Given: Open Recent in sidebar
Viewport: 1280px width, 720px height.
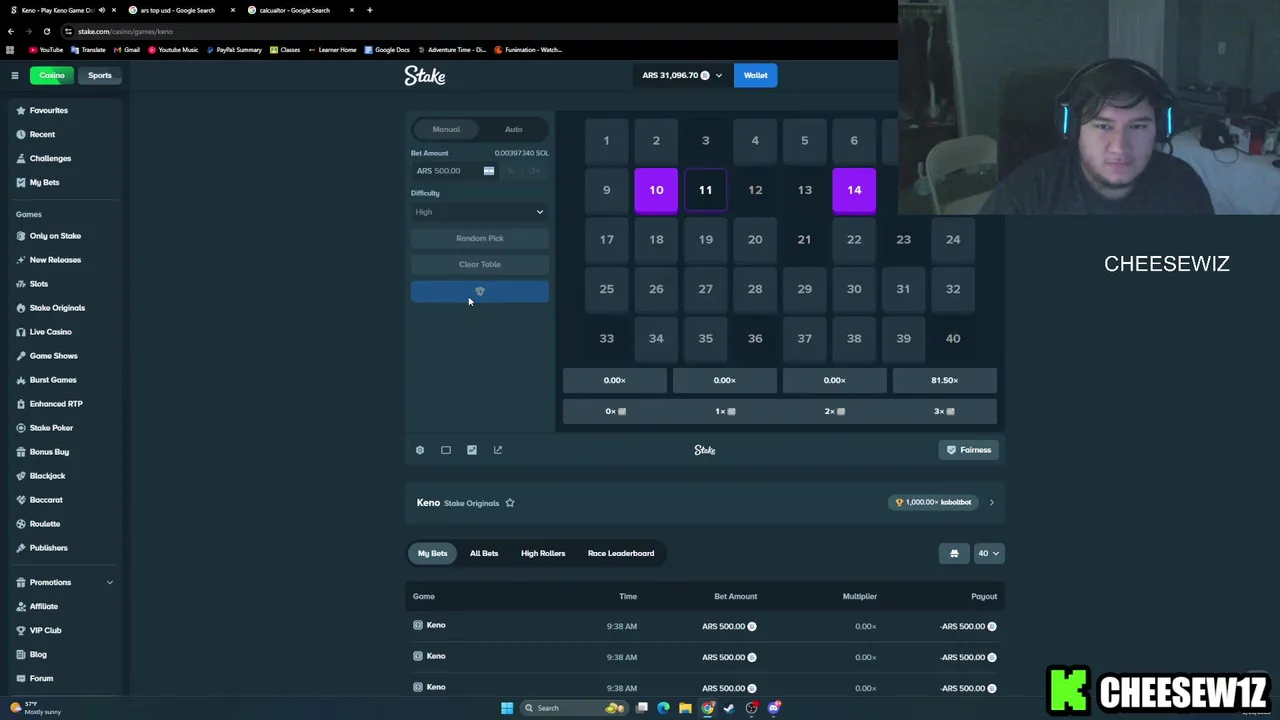Looking at the screenshot, I should pos(42,134).
